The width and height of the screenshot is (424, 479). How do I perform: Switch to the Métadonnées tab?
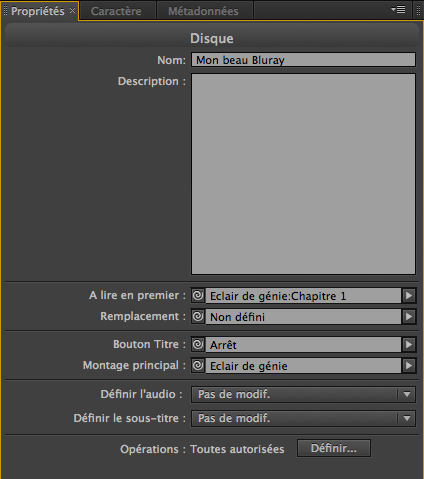click(x=204, y=11)
